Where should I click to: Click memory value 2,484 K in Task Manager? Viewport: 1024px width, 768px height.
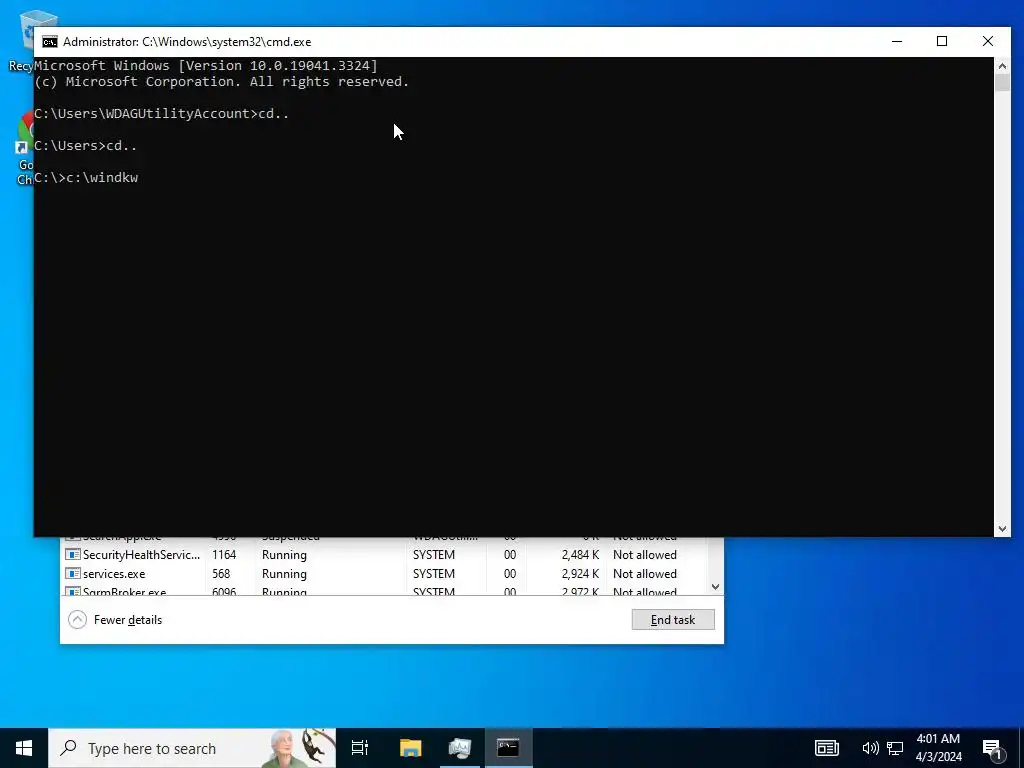coord(580,554)
